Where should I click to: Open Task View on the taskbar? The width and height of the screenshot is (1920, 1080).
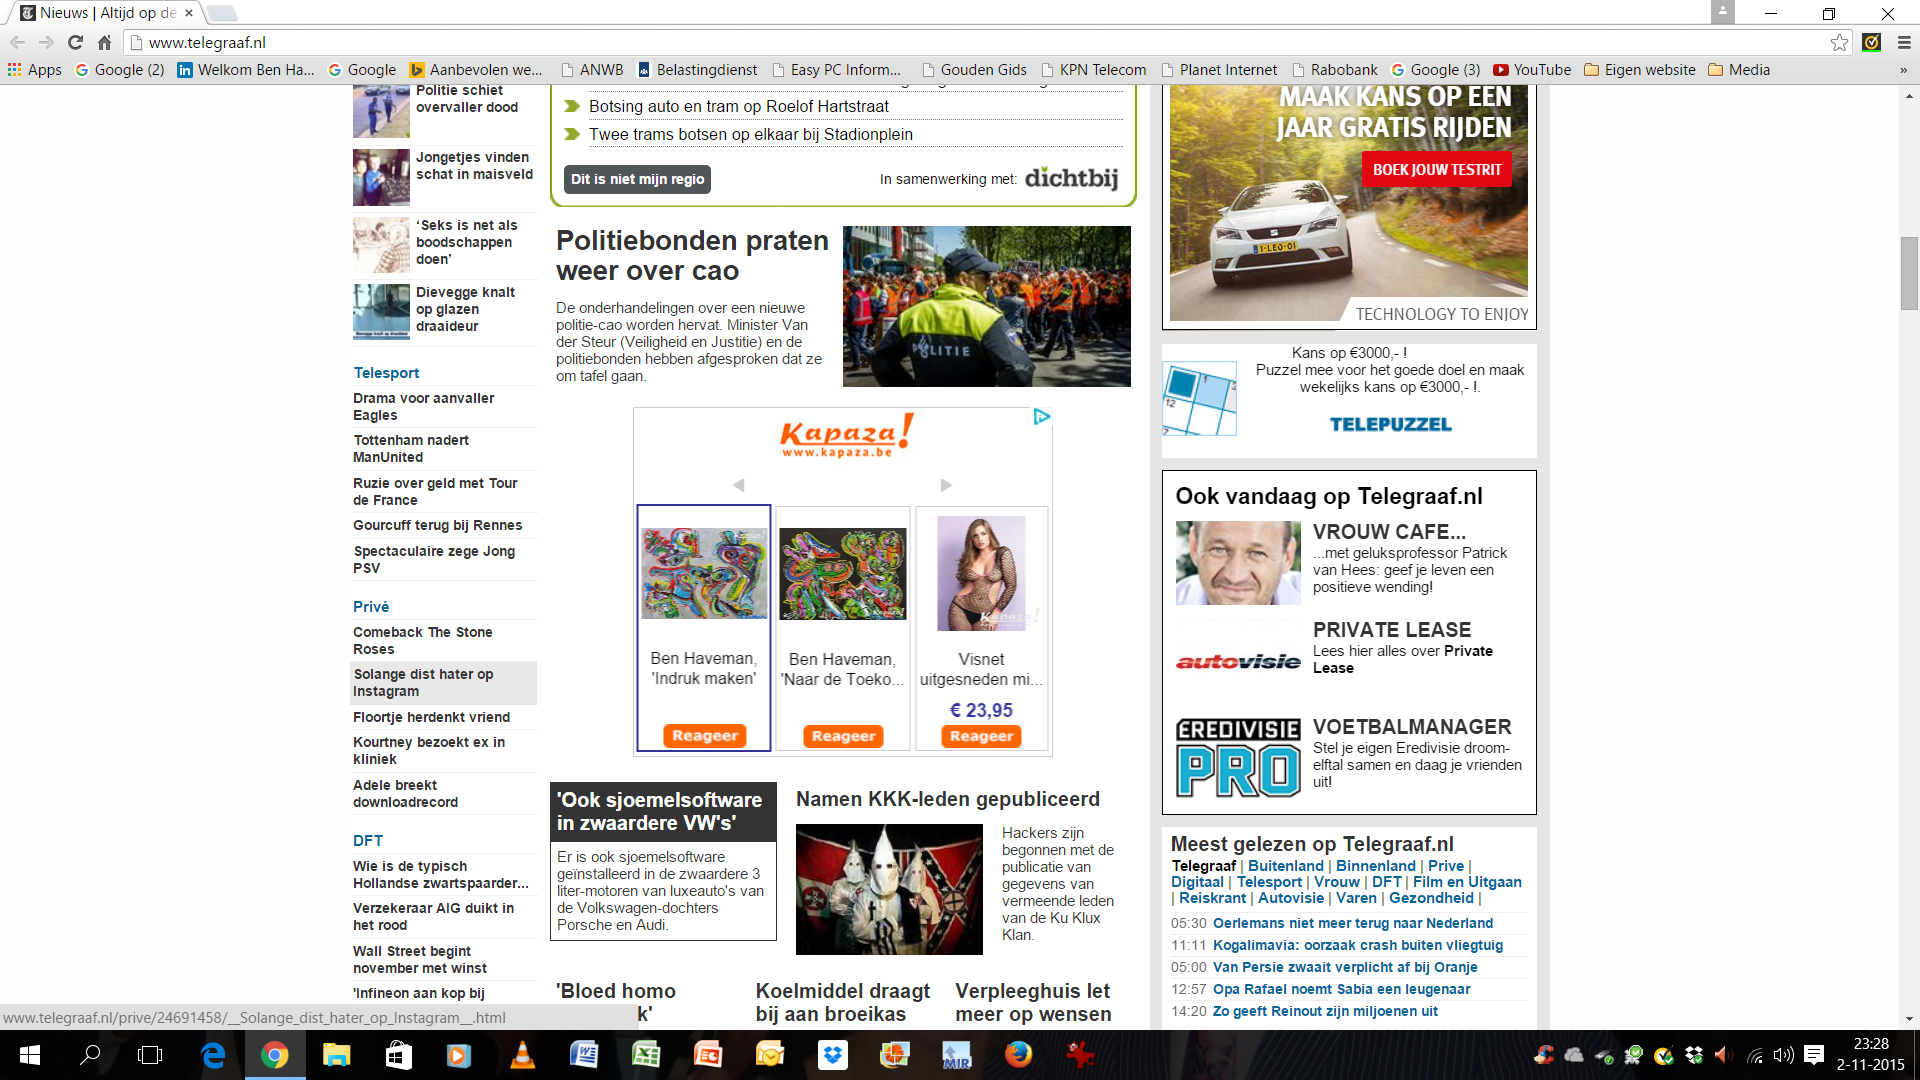(150, 1055)
